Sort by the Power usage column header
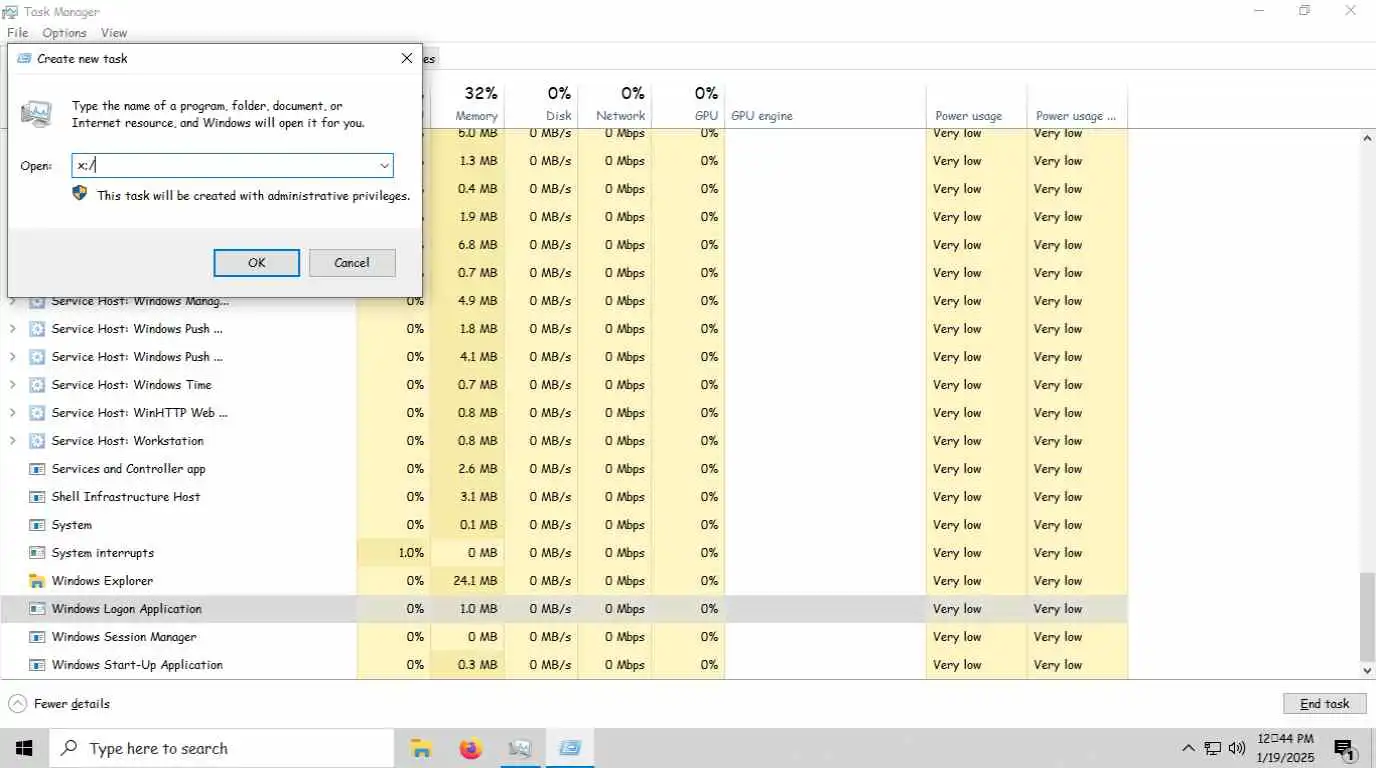This screenshot has height=768, width=1376. (977, 104)
